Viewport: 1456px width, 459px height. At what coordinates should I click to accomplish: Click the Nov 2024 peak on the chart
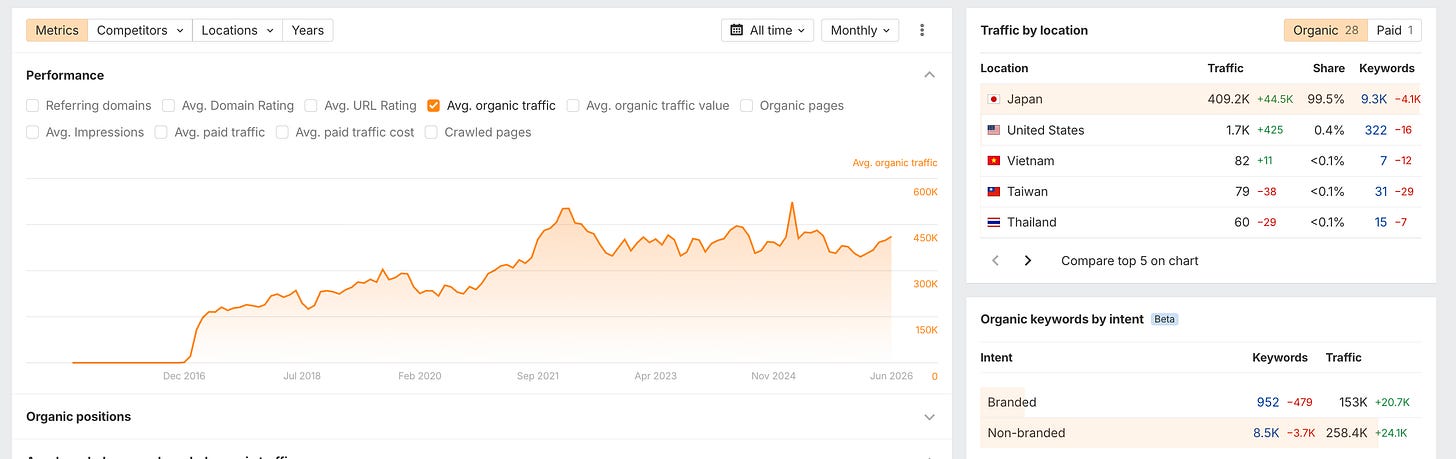pyautogui.click(x=792, y=203)
